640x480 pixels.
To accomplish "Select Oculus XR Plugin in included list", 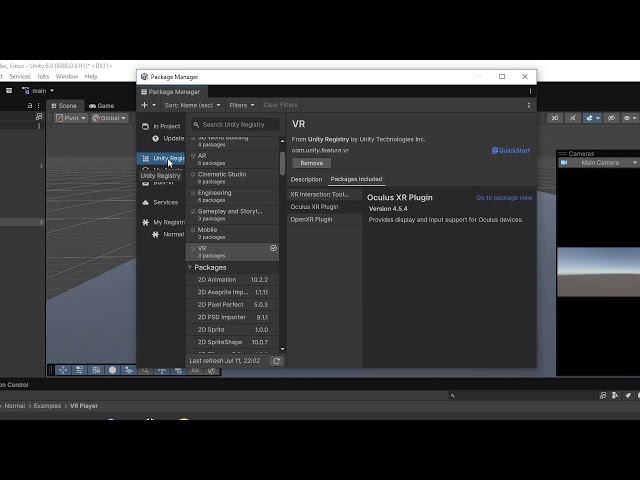I will click(324, 207).
